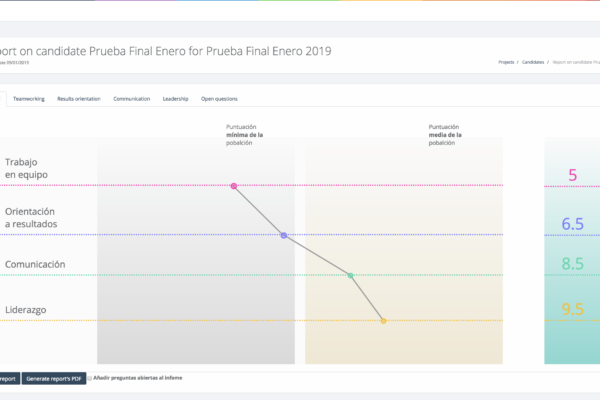Select the 8.5 Comunicación score
The width and height of the screenshot is (600, 400).
click(x=572, y=265)
